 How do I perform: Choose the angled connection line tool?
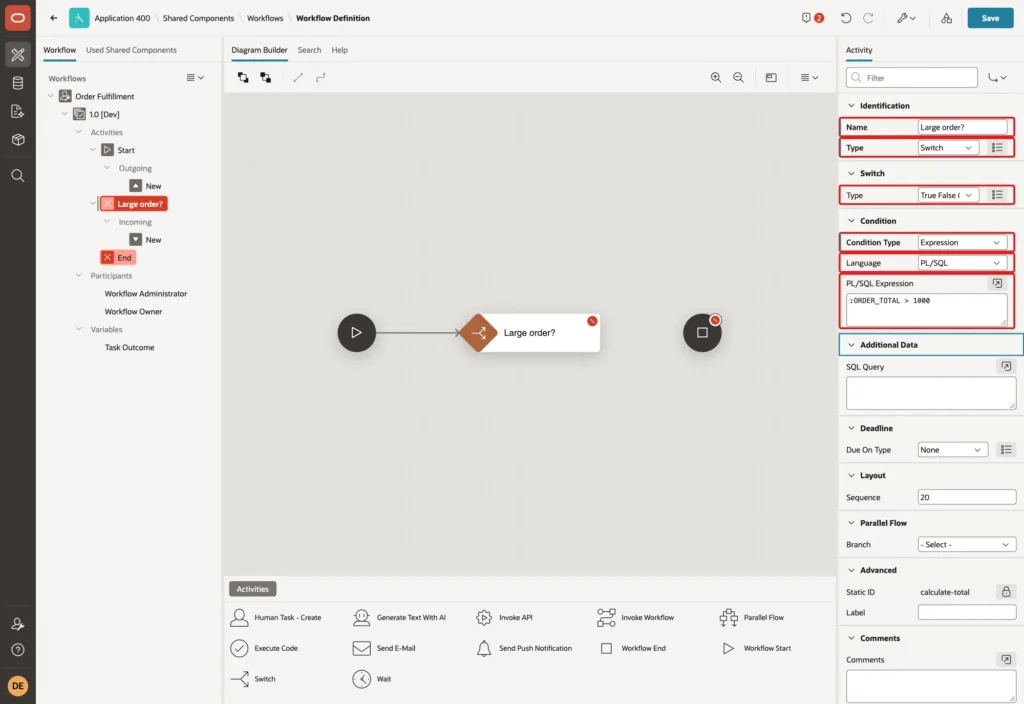click(x=320, y=77)
